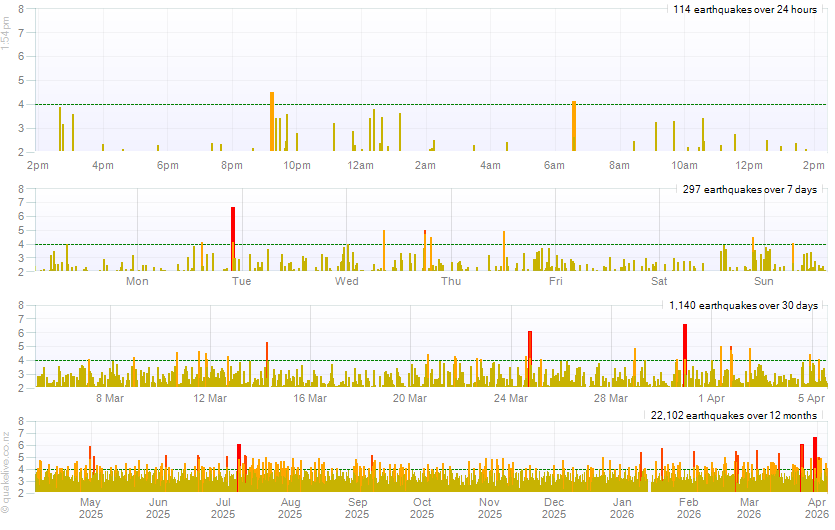
Task: Click the '114 earthquakes over 24 hours' label
Action: [745, 9]
